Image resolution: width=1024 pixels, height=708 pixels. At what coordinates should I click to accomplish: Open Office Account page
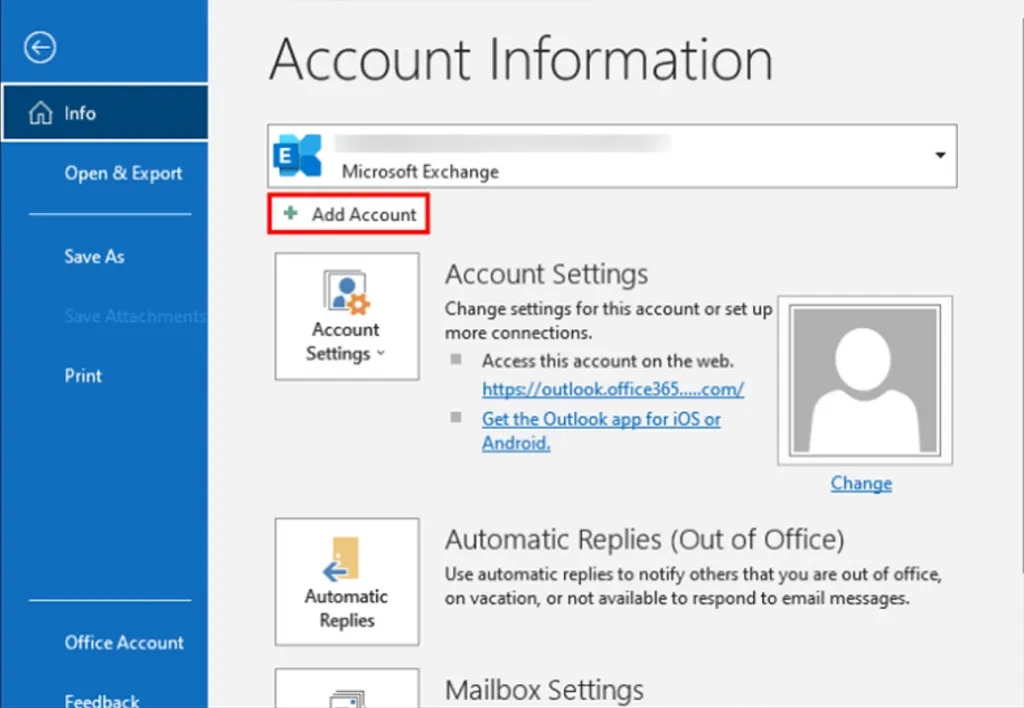point(124,643)
